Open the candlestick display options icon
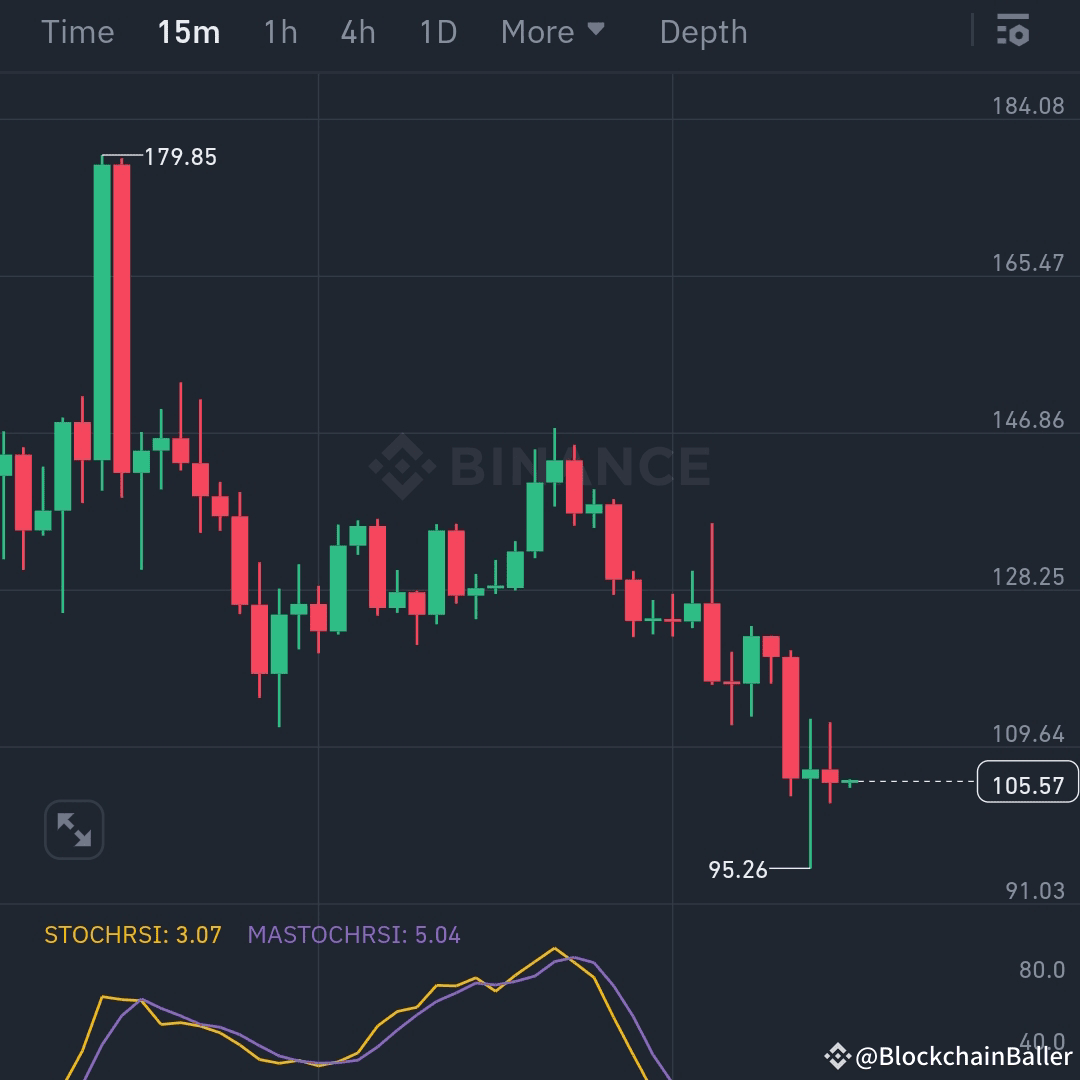Screen dimensions: 1080x1080 1014,31
